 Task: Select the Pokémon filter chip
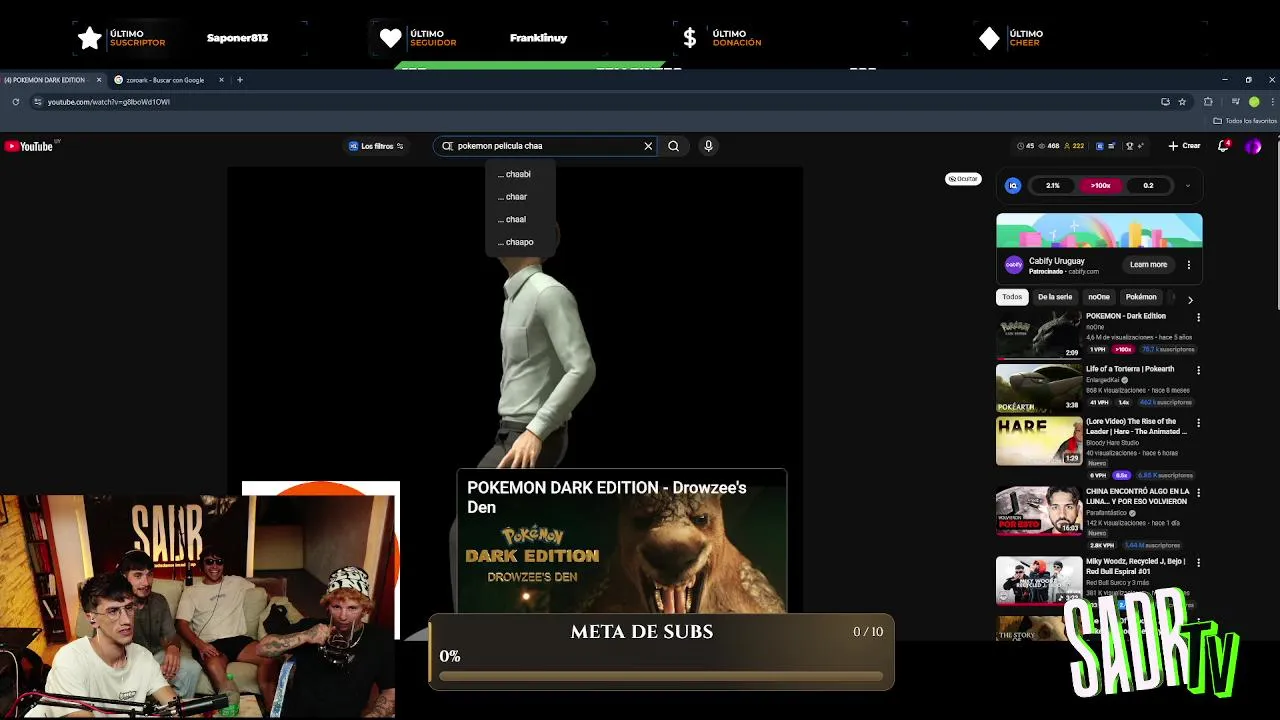[x=1141, y=297]
